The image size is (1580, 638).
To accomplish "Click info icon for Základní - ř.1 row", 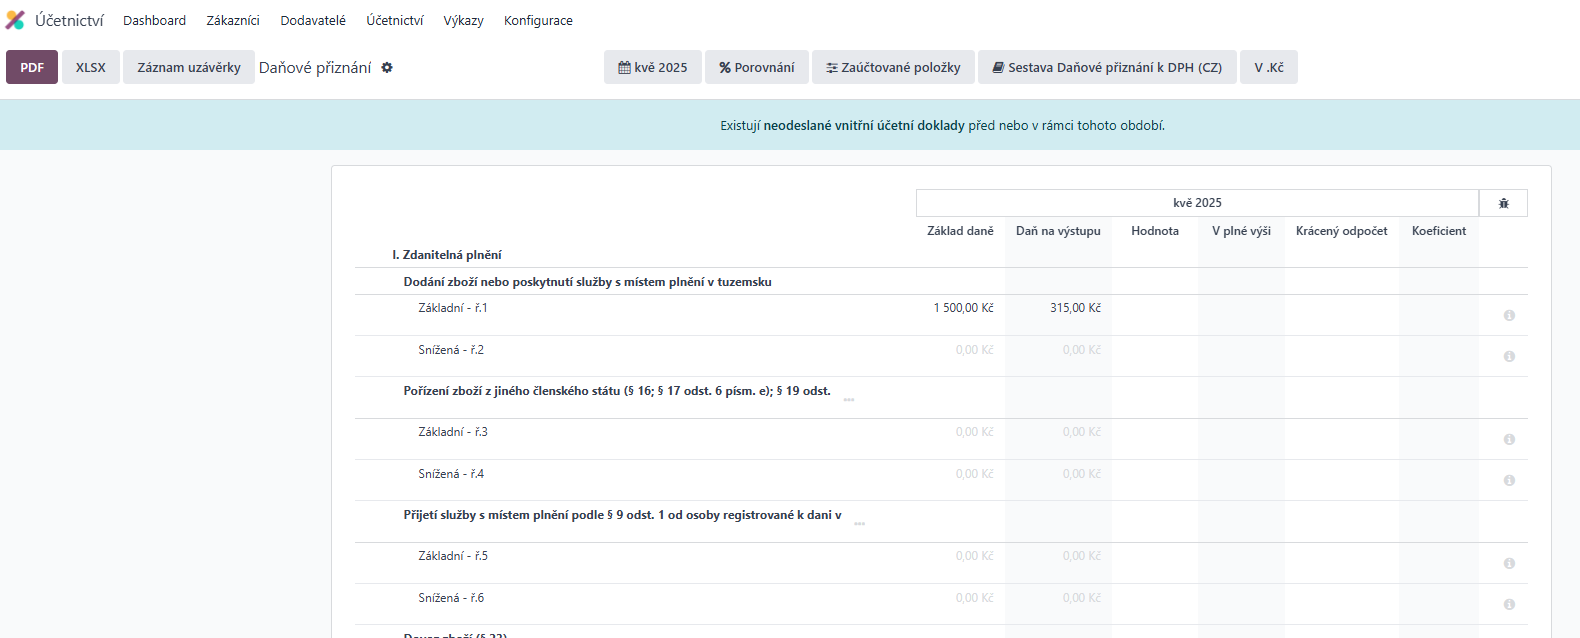I will [1509, 315].
